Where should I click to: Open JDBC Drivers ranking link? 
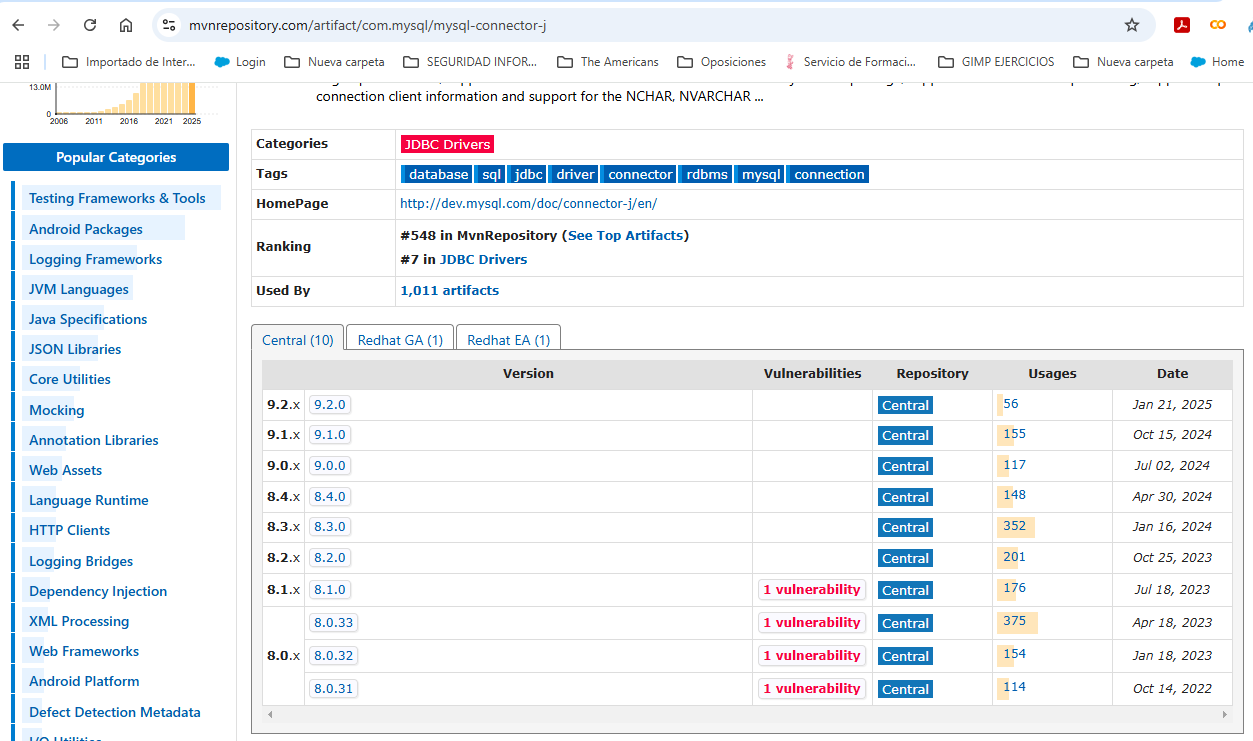tap(483, 259)
